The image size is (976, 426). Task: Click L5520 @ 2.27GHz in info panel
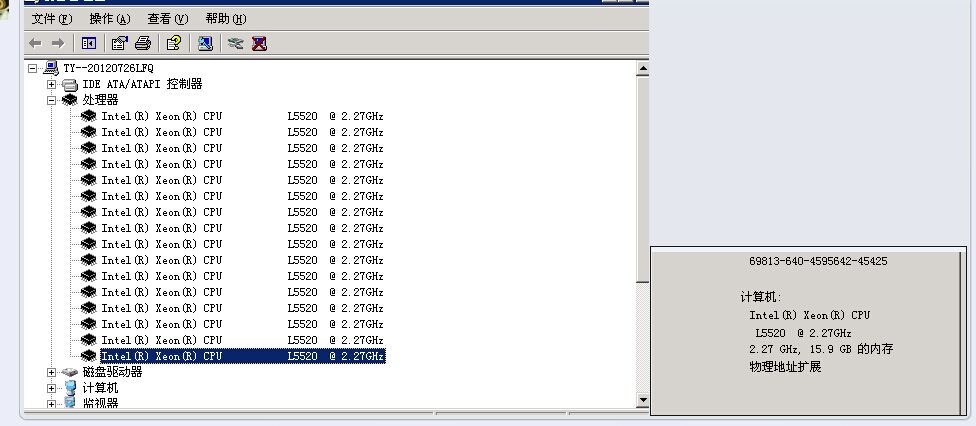(x=803, y=333)
